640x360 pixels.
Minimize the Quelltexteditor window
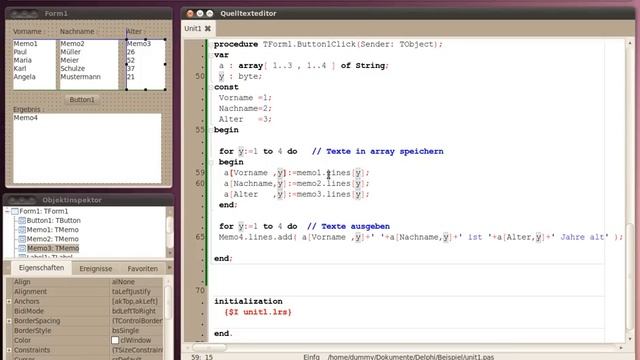200,13
